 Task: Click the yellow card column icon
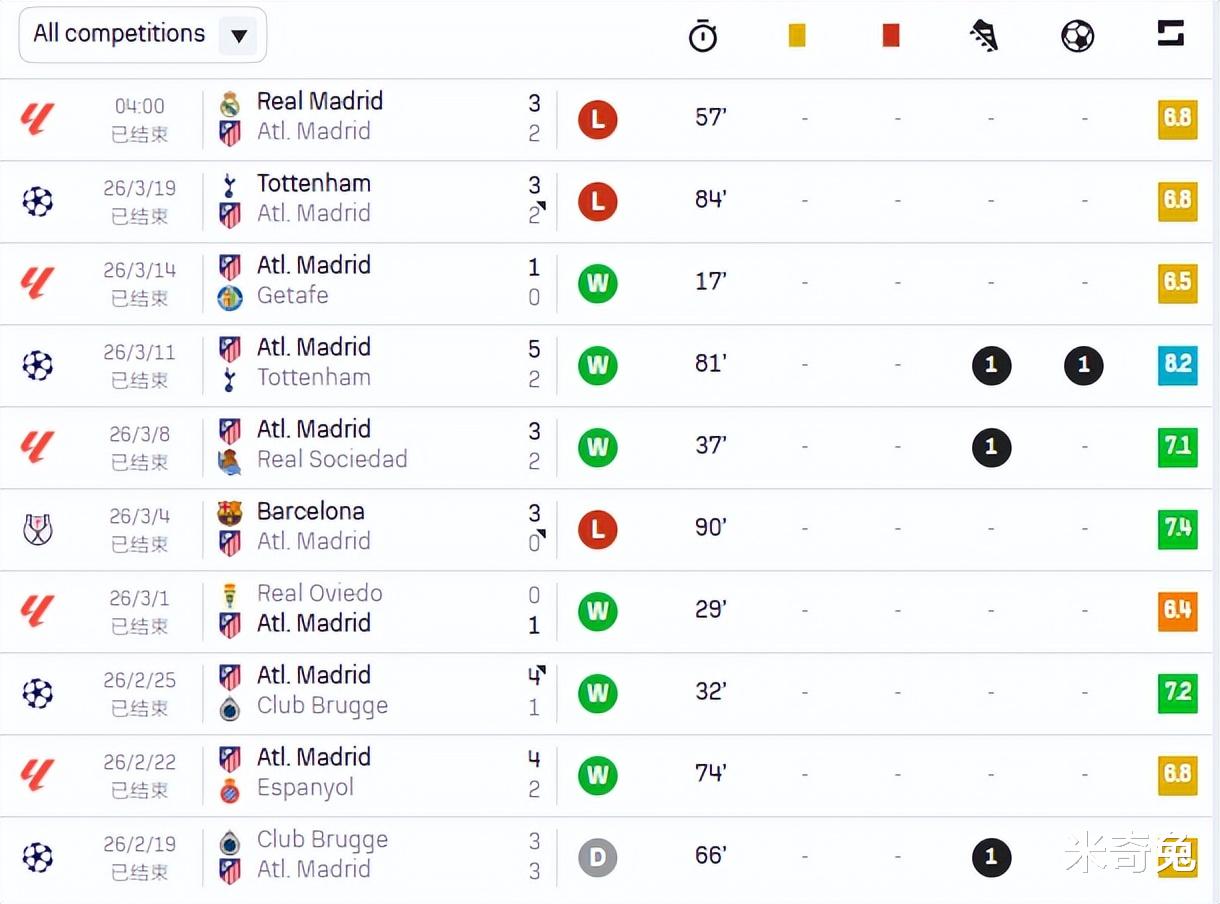point(797,35)
